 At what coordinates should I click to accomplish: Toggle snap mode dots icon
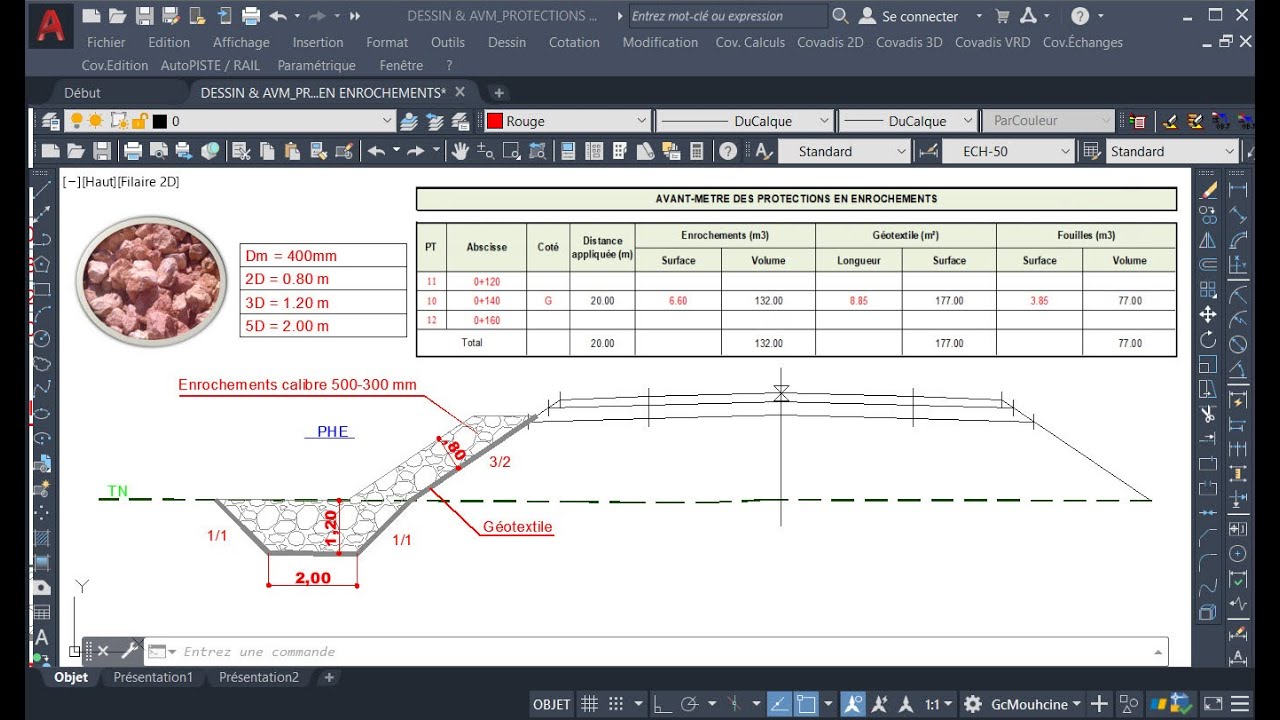[616, 704]
